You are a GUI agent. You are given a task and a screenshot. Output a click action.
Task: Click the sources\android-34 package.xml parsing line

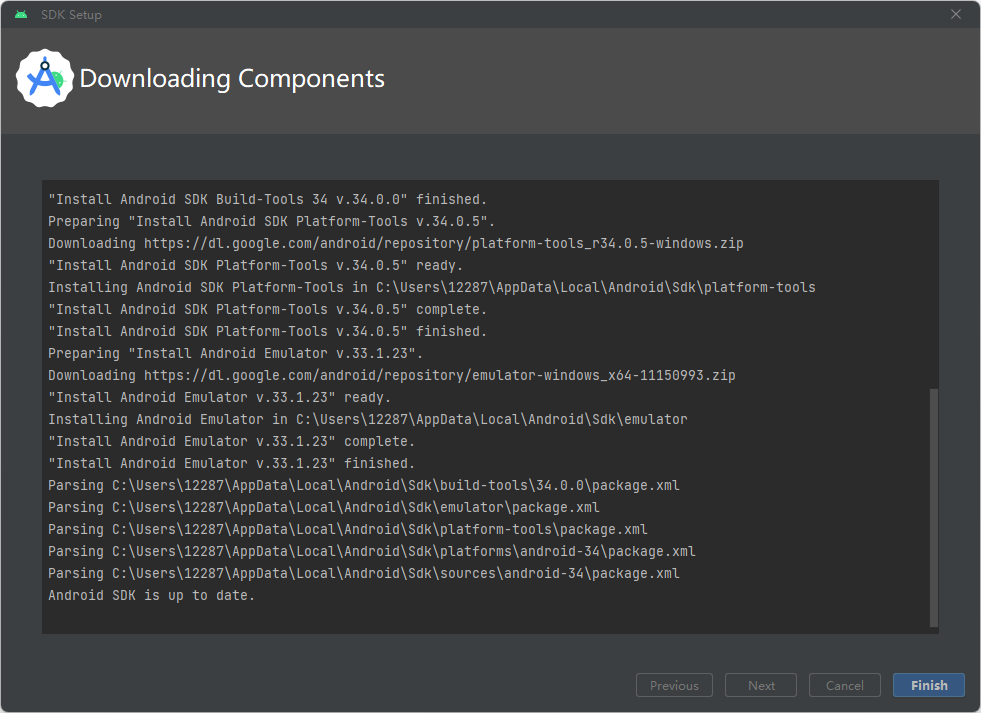[363, 574]
